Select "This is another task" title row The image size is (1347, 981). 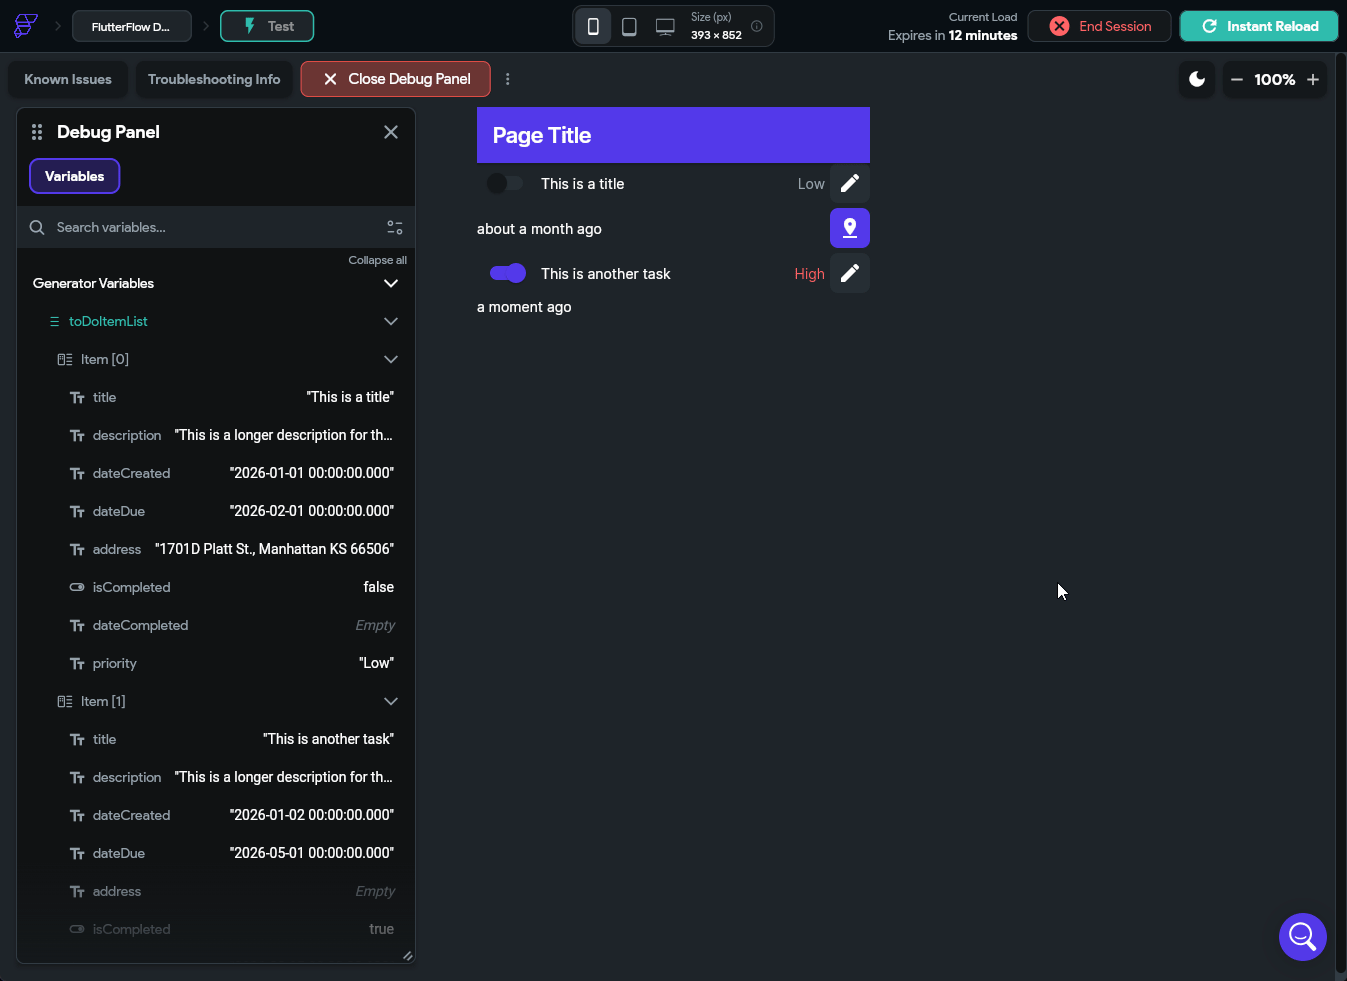click(x=216, y=739)
